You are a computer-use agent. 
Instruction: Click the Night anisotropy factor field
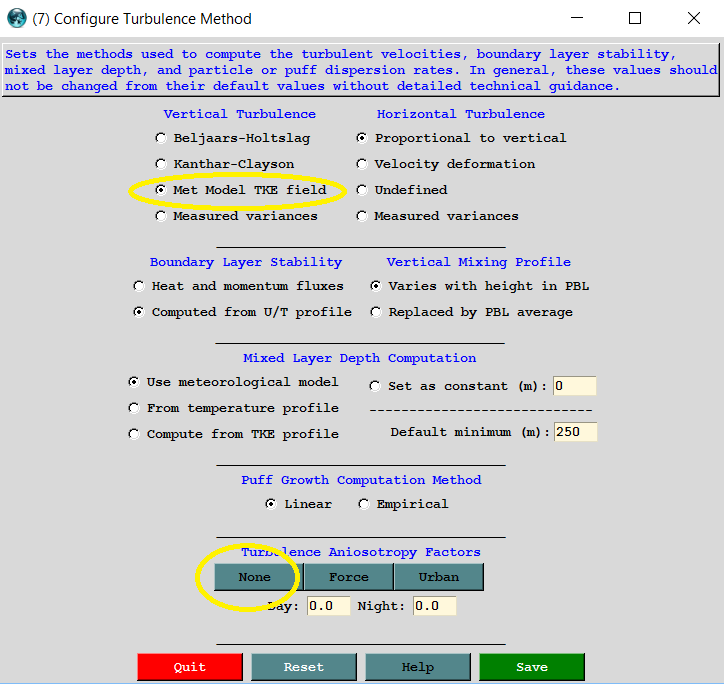[434, 606]
